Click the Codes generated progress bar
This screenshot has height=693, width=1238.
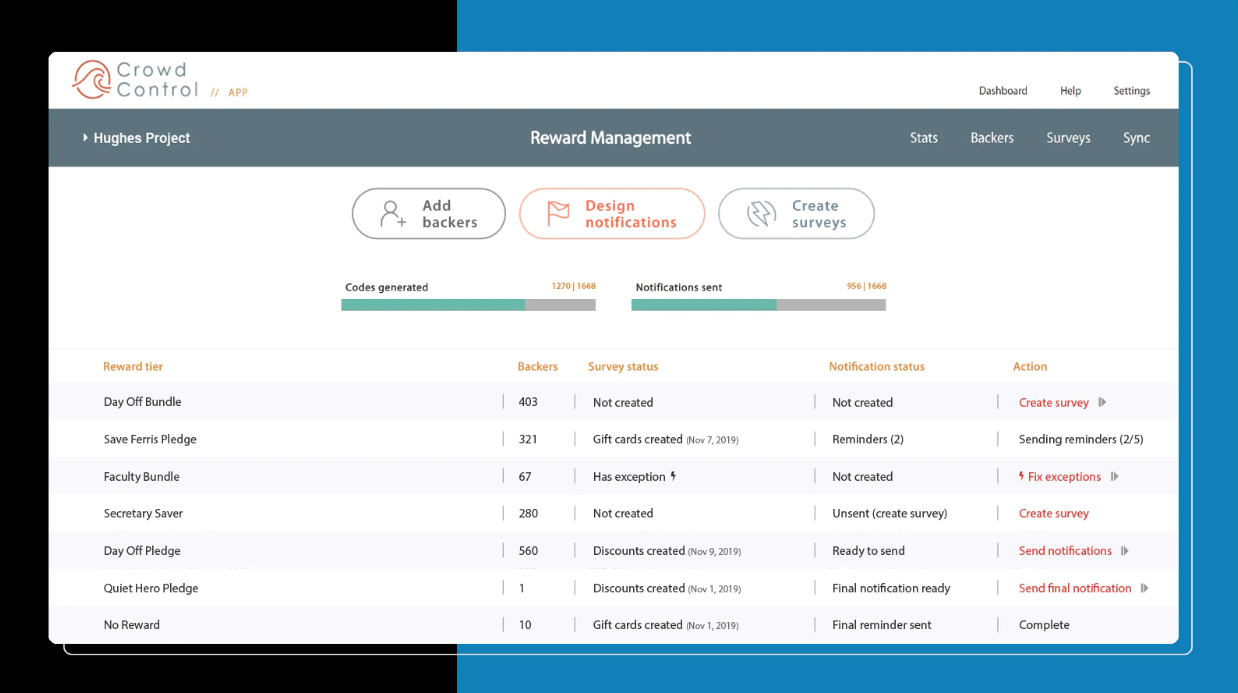(468, 305)
